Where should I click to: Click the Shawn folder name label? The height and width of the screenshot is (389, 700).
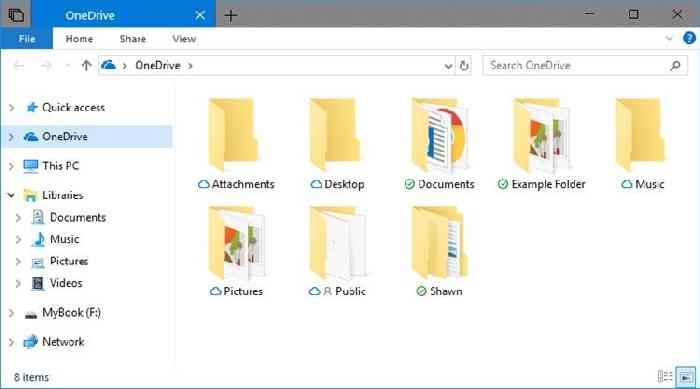pyautogui.click(x=446, y=291)
